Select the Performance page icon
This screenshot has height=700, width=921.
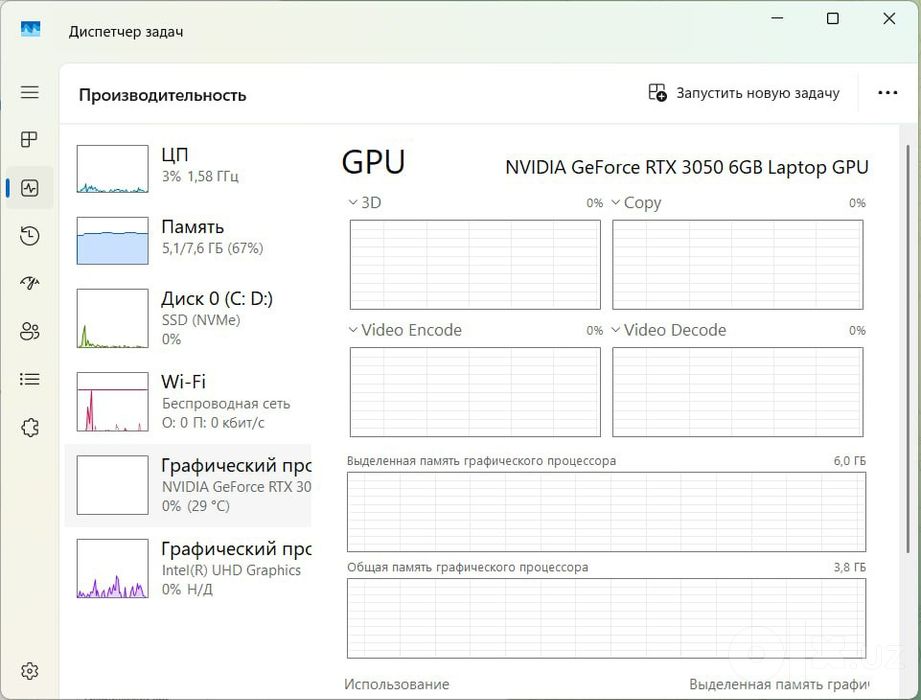[30, 188]
